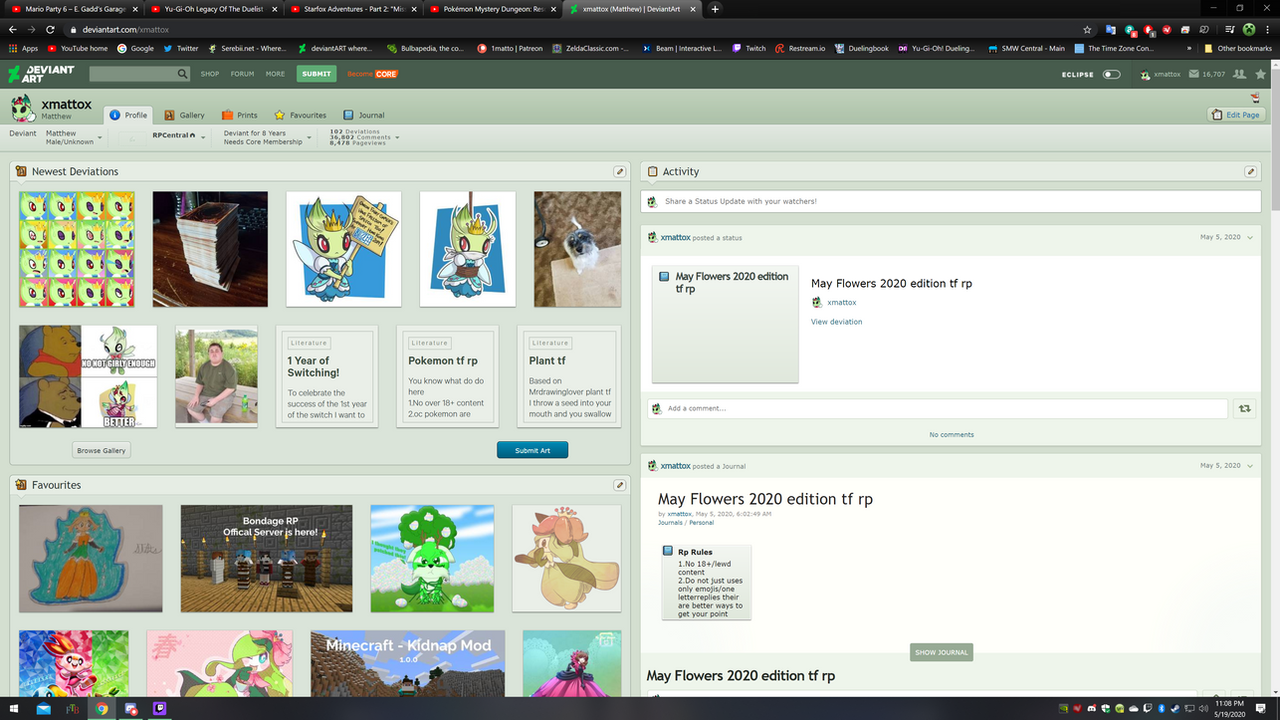Open the Windows notification center icon

(x=1262, y=709)
